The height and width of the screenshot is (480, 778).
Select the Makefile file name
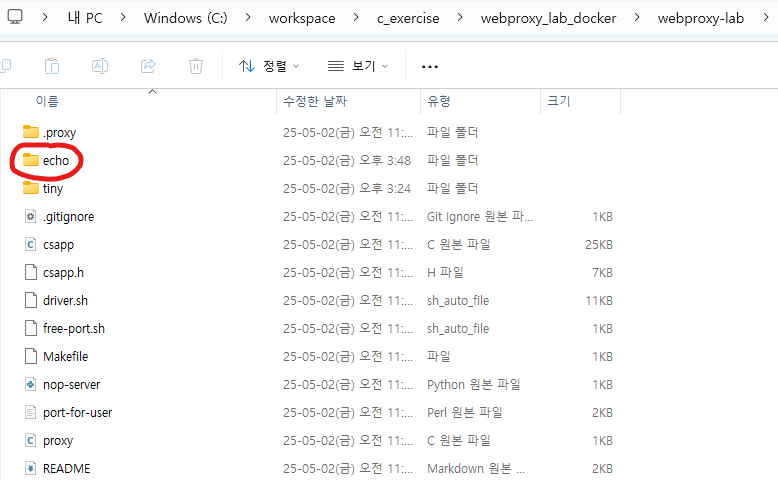[65, 356]
